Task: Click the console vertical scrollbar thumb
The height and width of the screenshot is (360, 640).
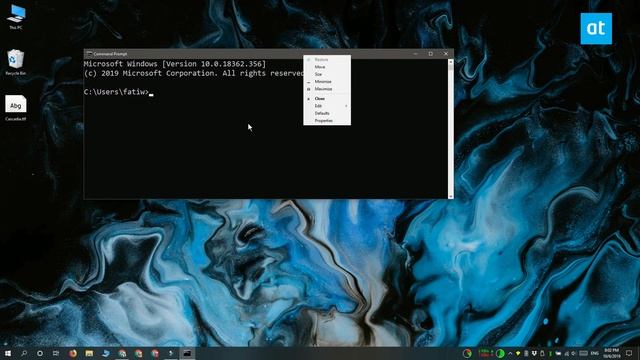Action: coord(451,68)
